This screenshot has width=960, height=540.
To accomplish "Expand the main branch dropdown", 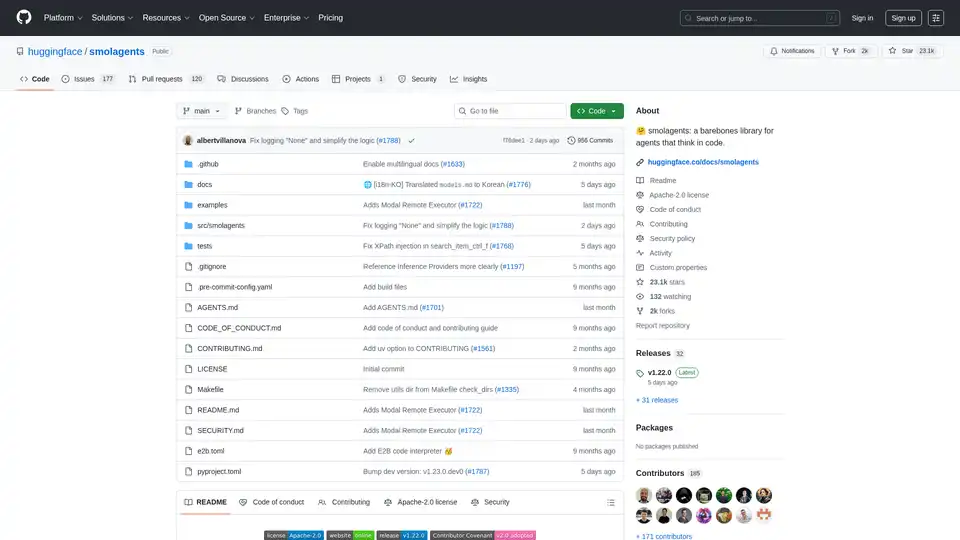I will coord(202,111).
